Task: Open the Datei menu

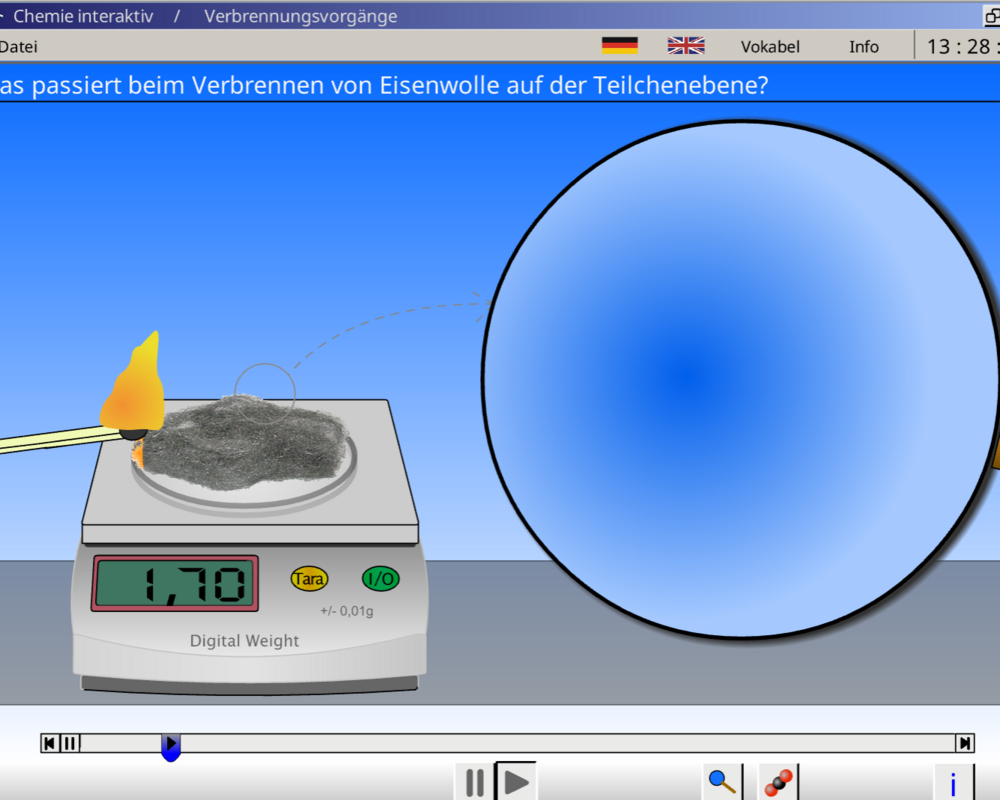Action: pyautogui.click(x=18, y=47)
